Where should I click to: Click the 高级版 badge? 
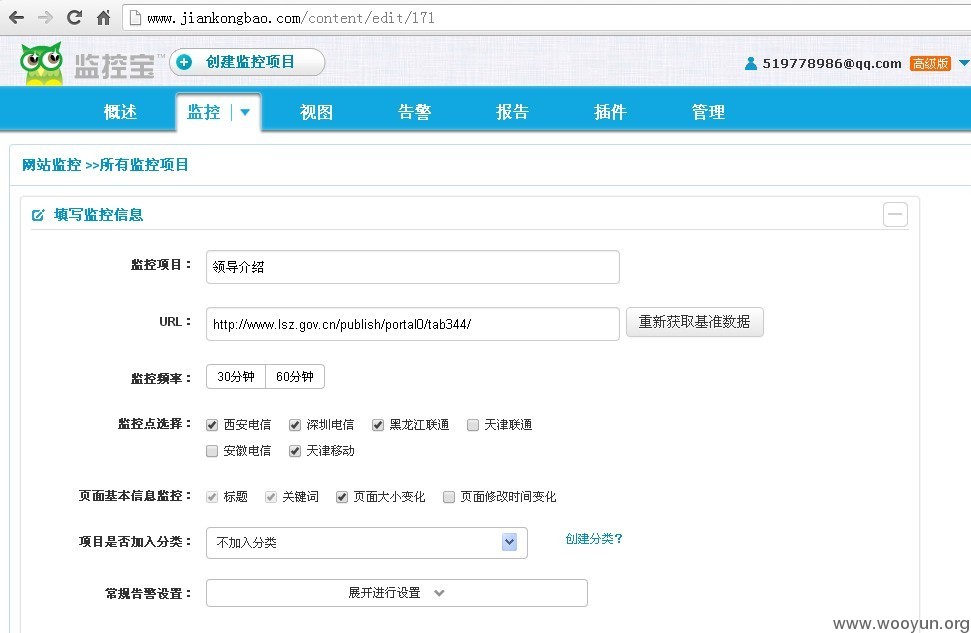coord(930,63)
